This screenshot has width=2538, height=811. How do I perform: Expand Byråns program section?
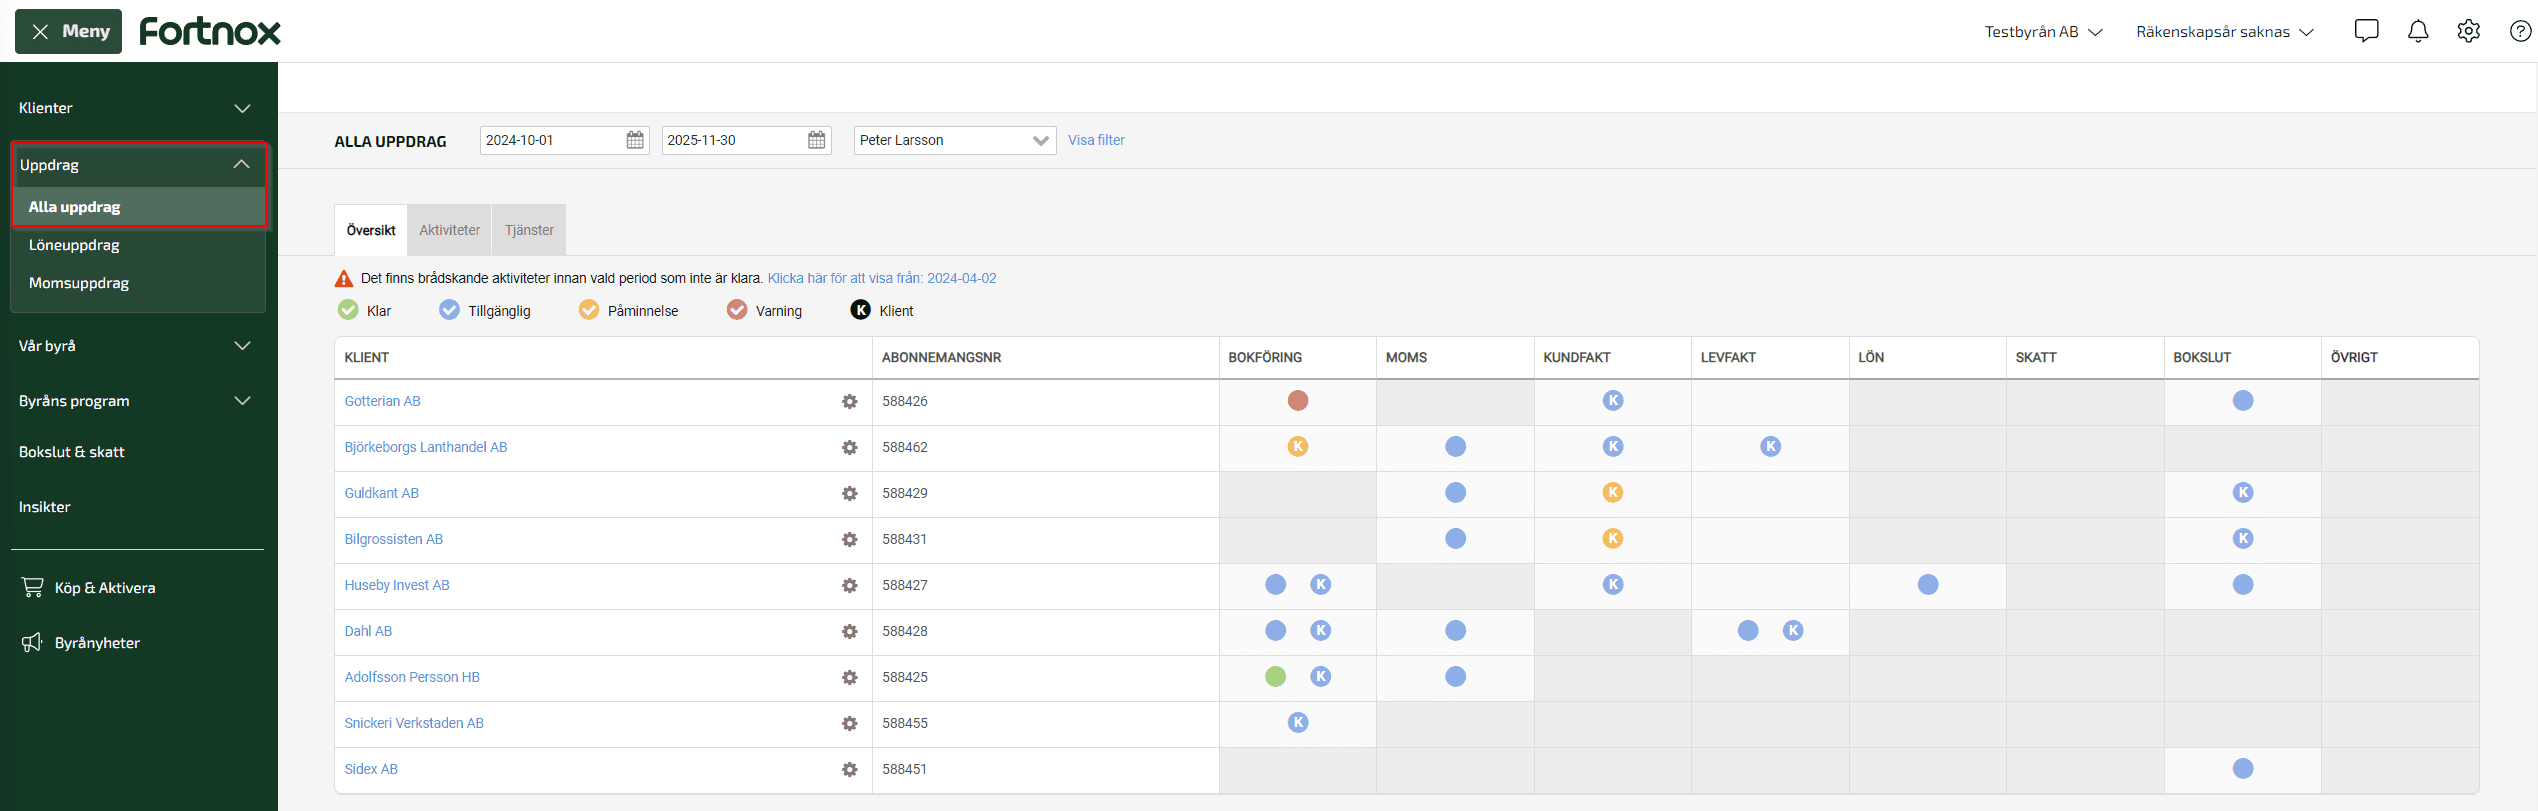click(136, 401)
